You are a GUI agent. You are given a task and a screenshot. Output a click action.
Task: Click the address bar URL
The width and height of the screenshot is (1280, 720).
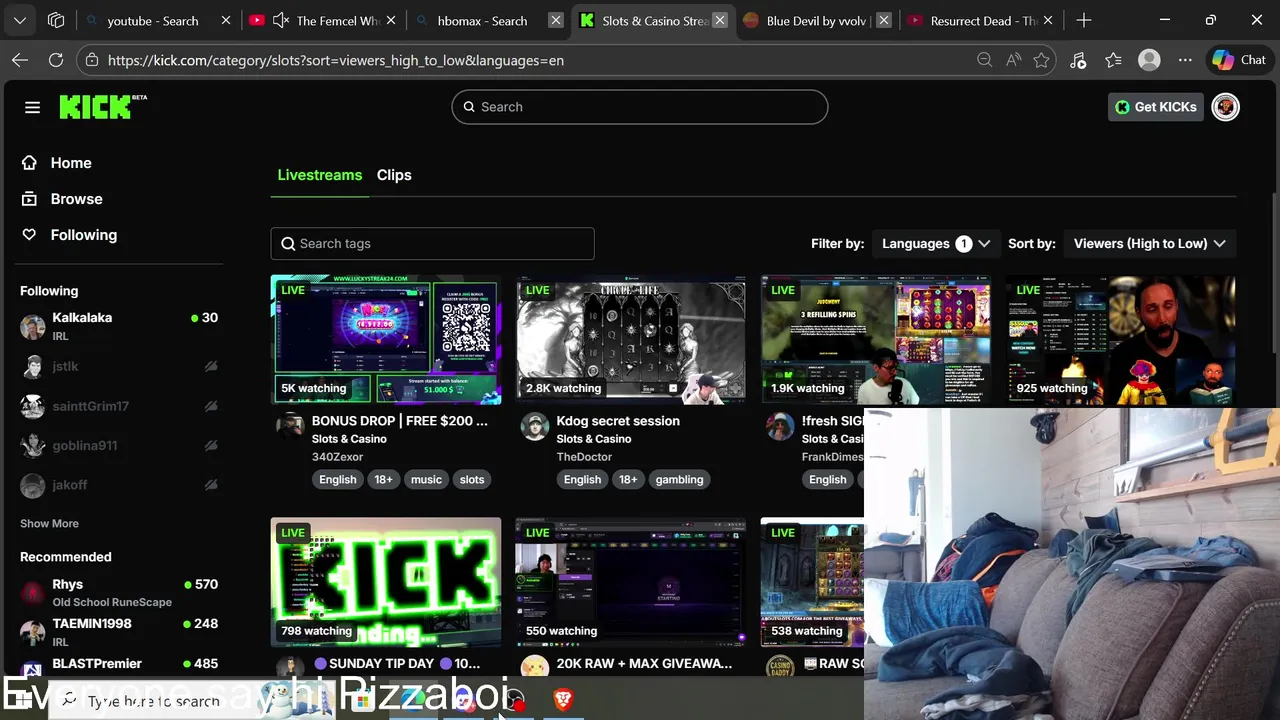[336, 60]
